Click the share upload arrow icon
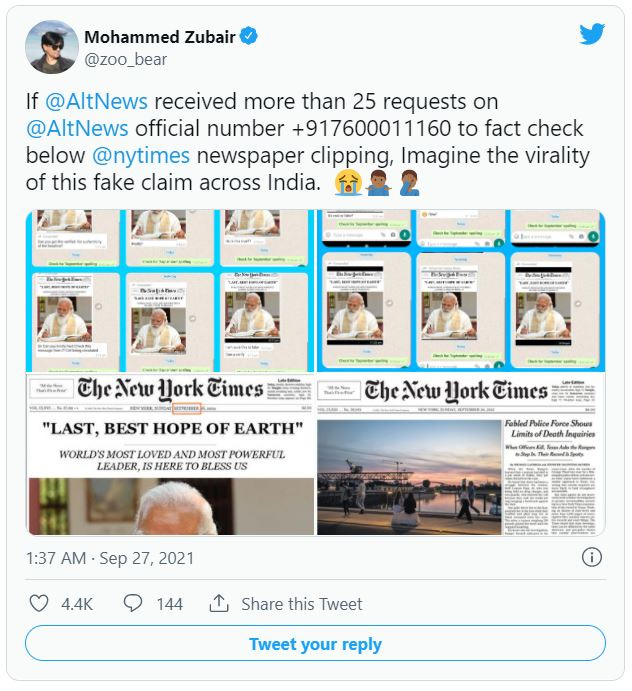This screenshot has width=632, height=691. [x=219, y=603]
